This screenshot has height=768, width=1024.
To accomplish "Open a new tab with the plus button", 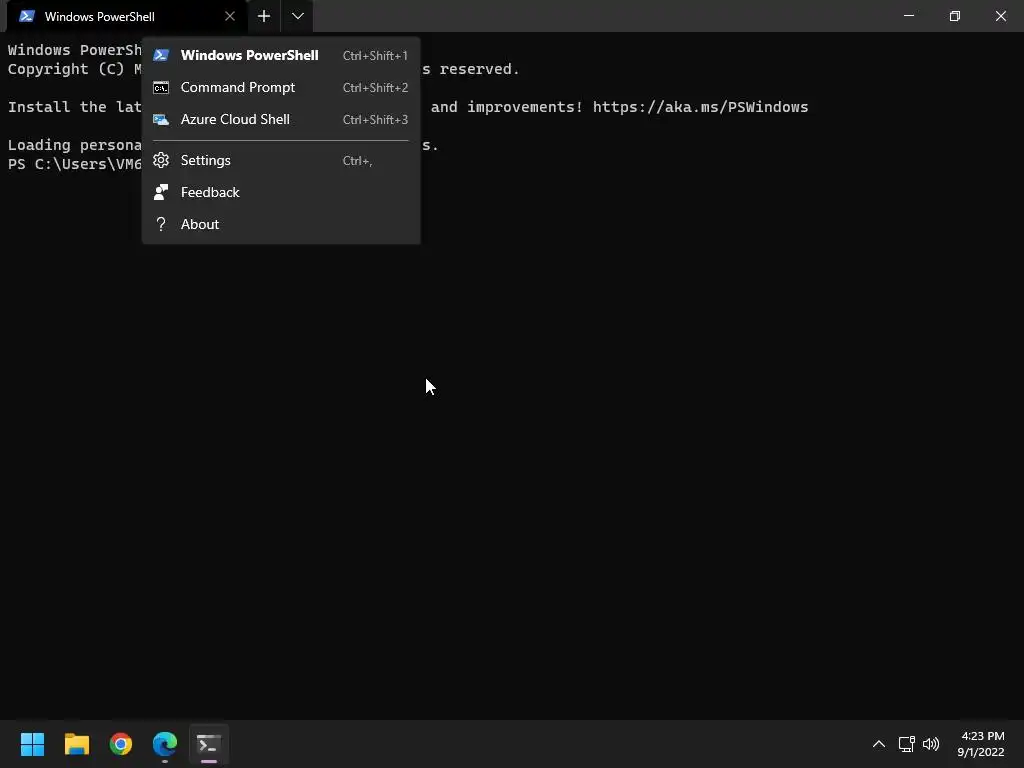I will pyautogui.click(x=264, y=16).
